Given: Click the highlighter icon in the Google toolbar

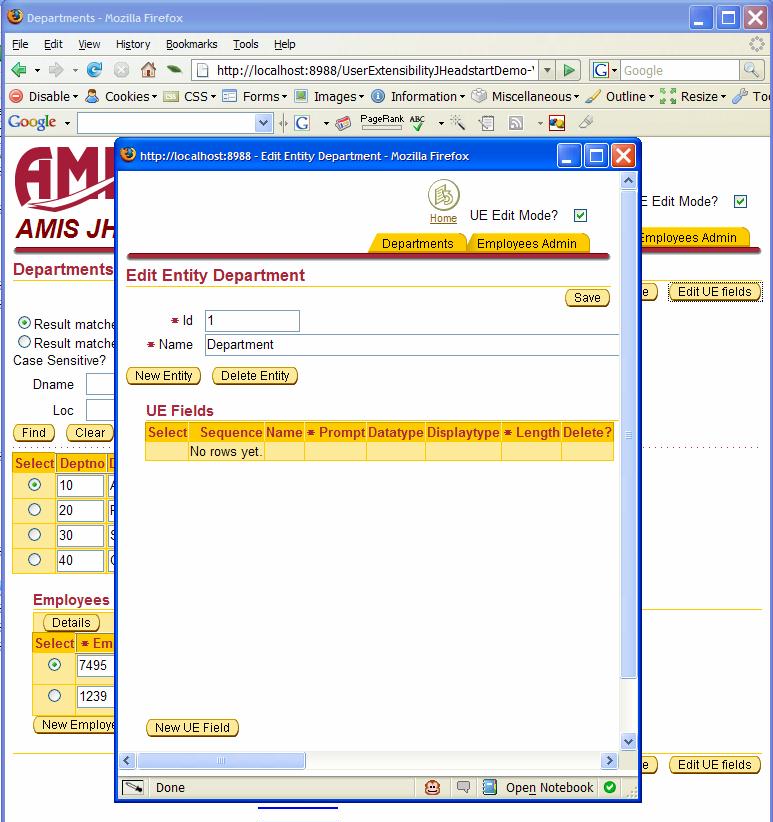Looking at the screenshot, I should click(x=586, y=123).
